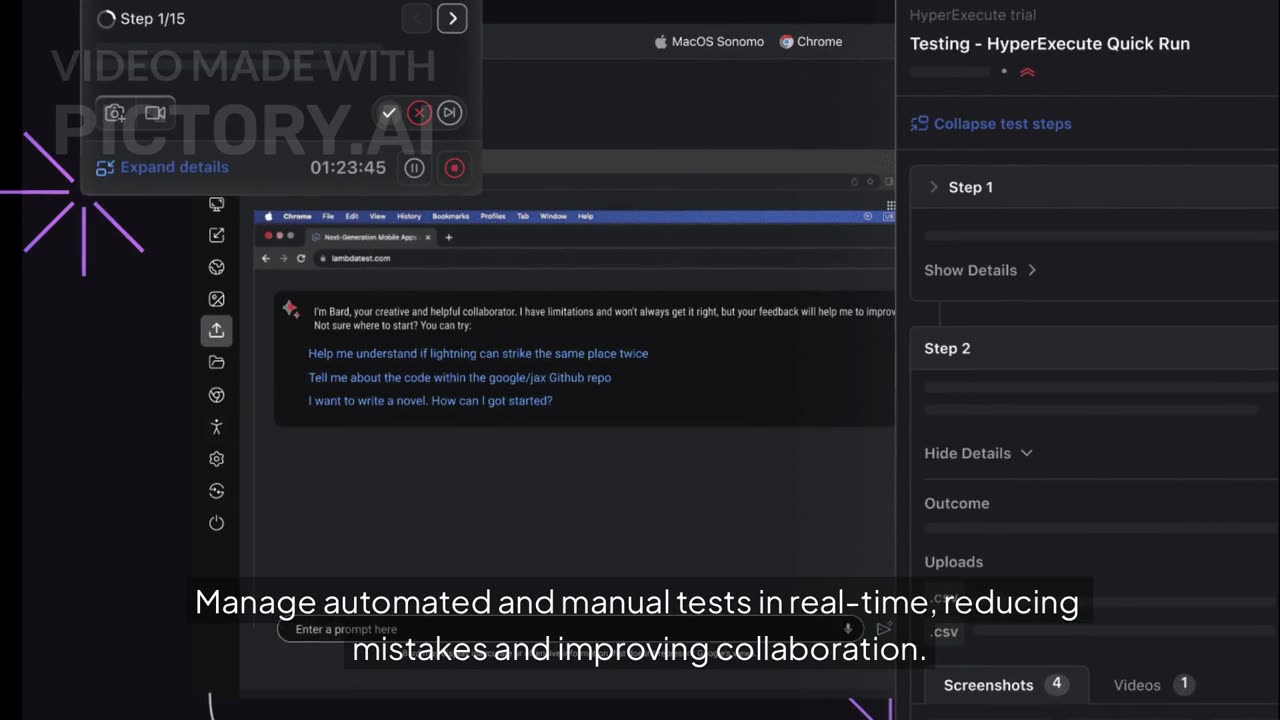Reload the lambdatest.com page

301,258
